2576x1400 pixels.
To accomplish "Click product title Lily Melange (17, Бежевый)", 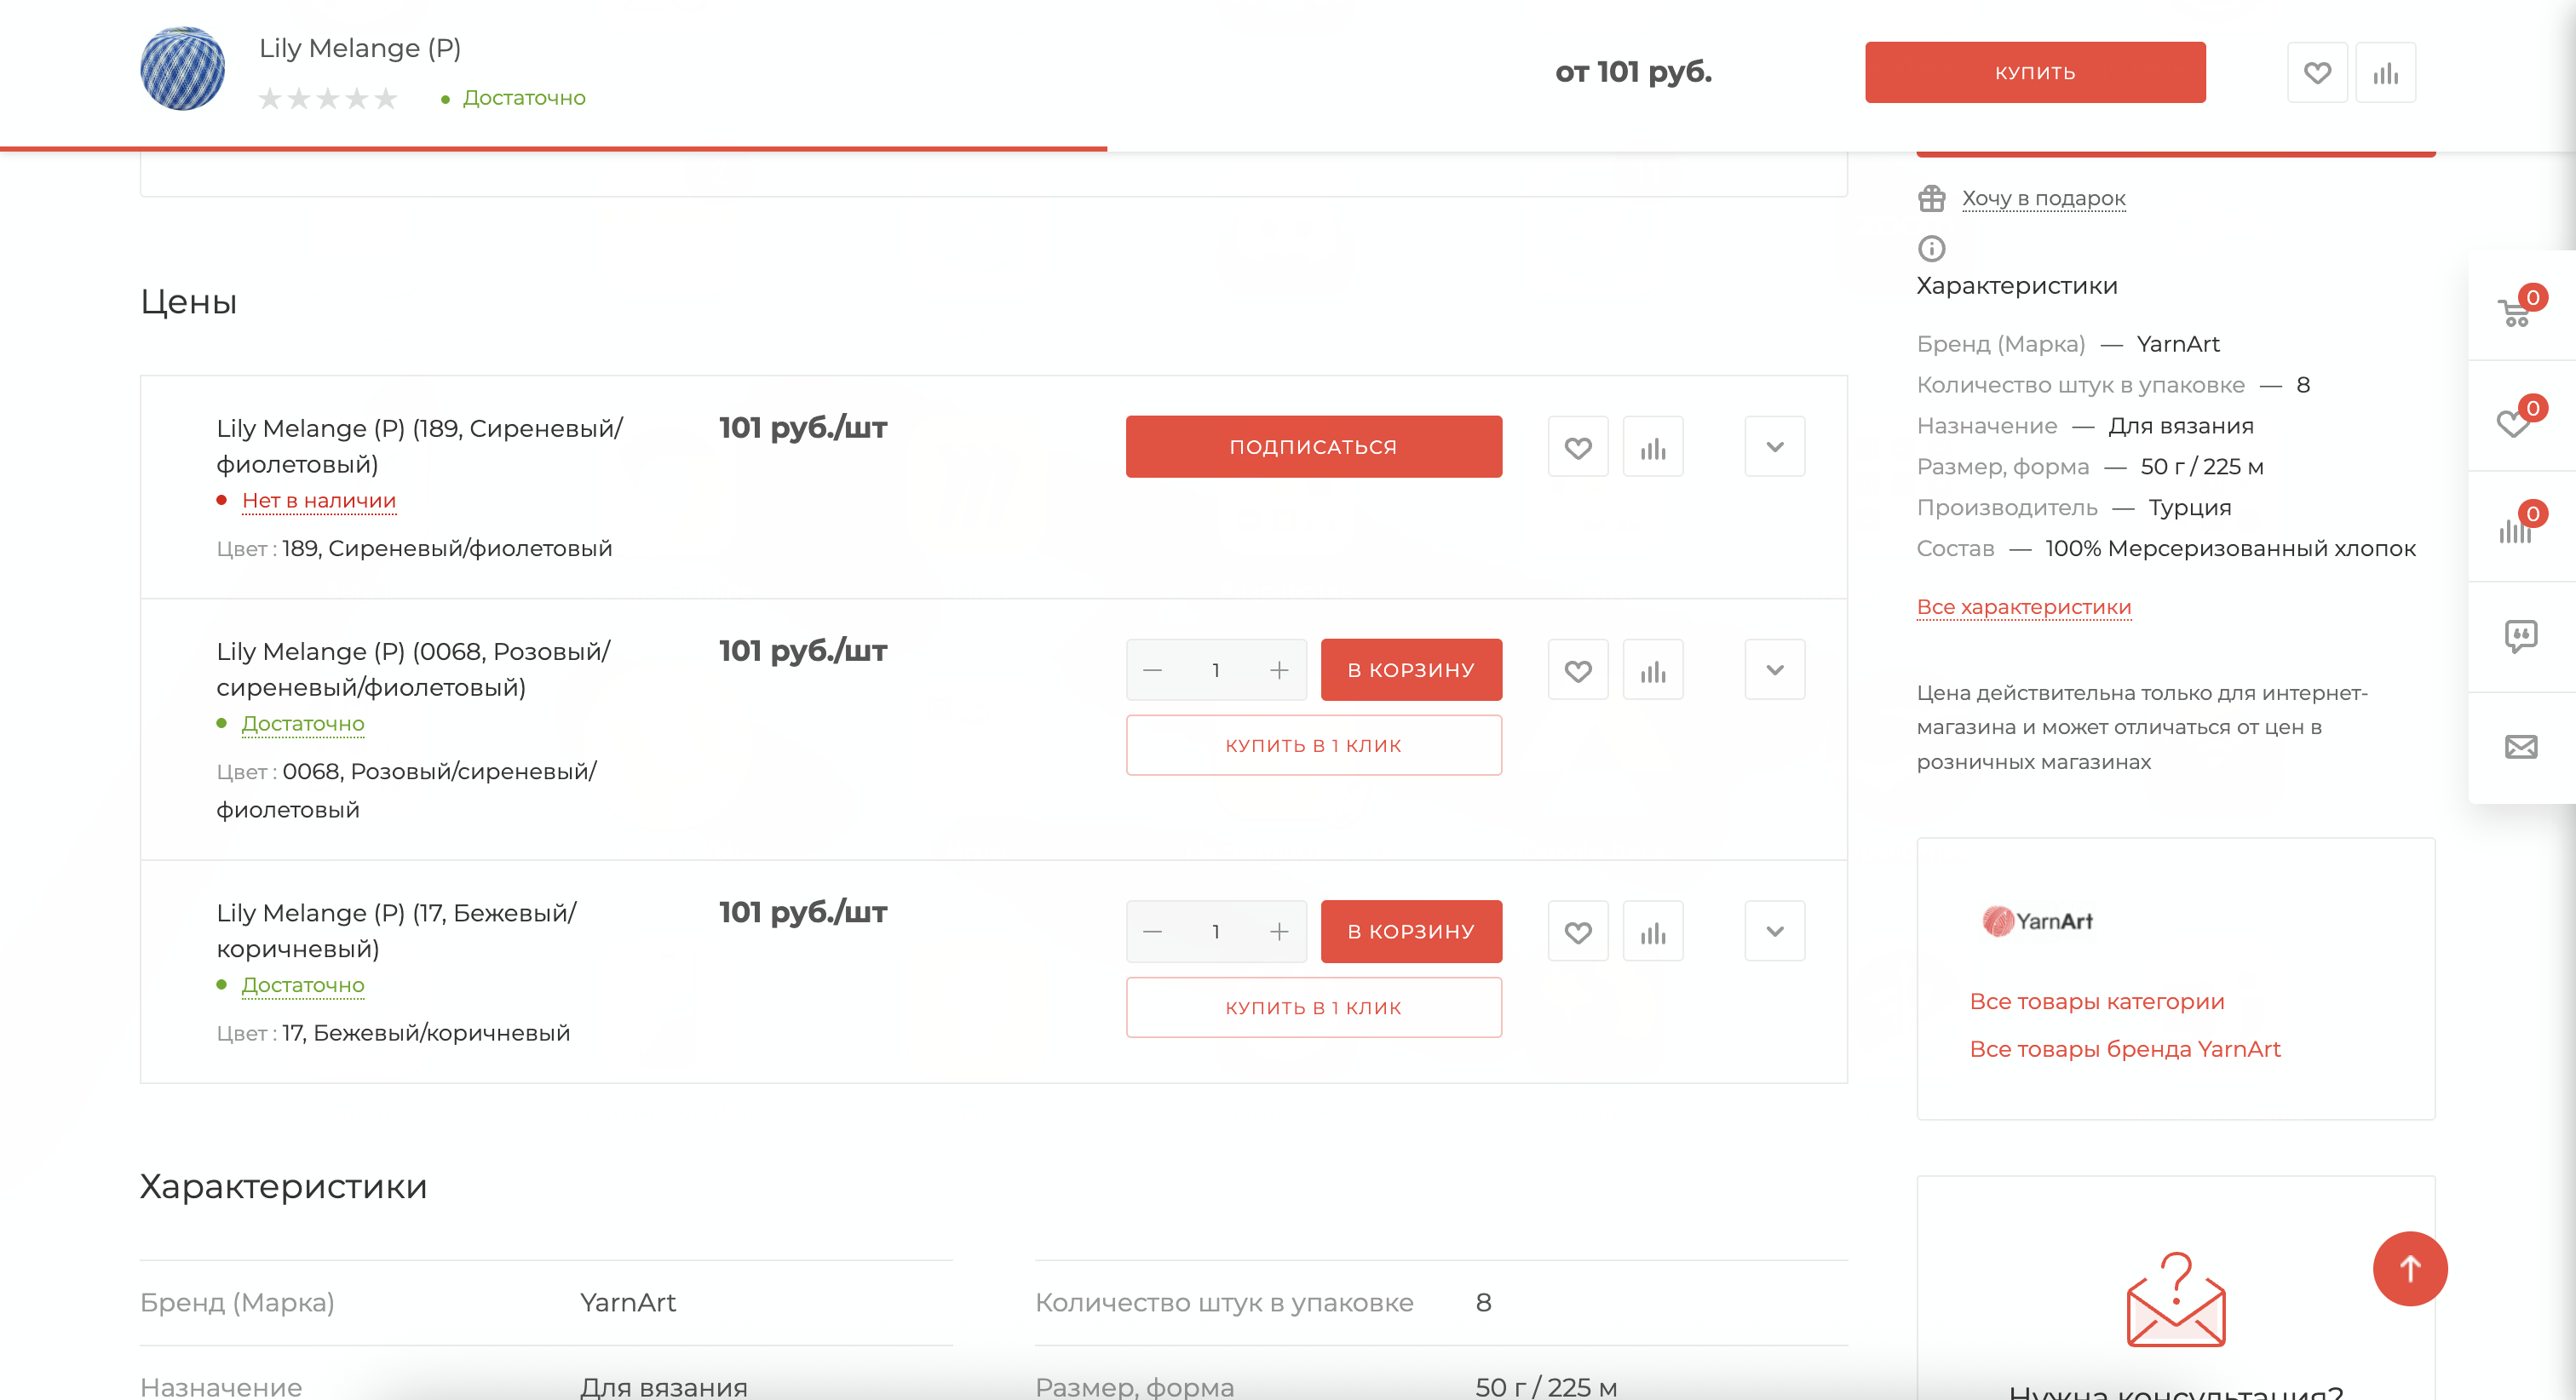I will (396, 930).
